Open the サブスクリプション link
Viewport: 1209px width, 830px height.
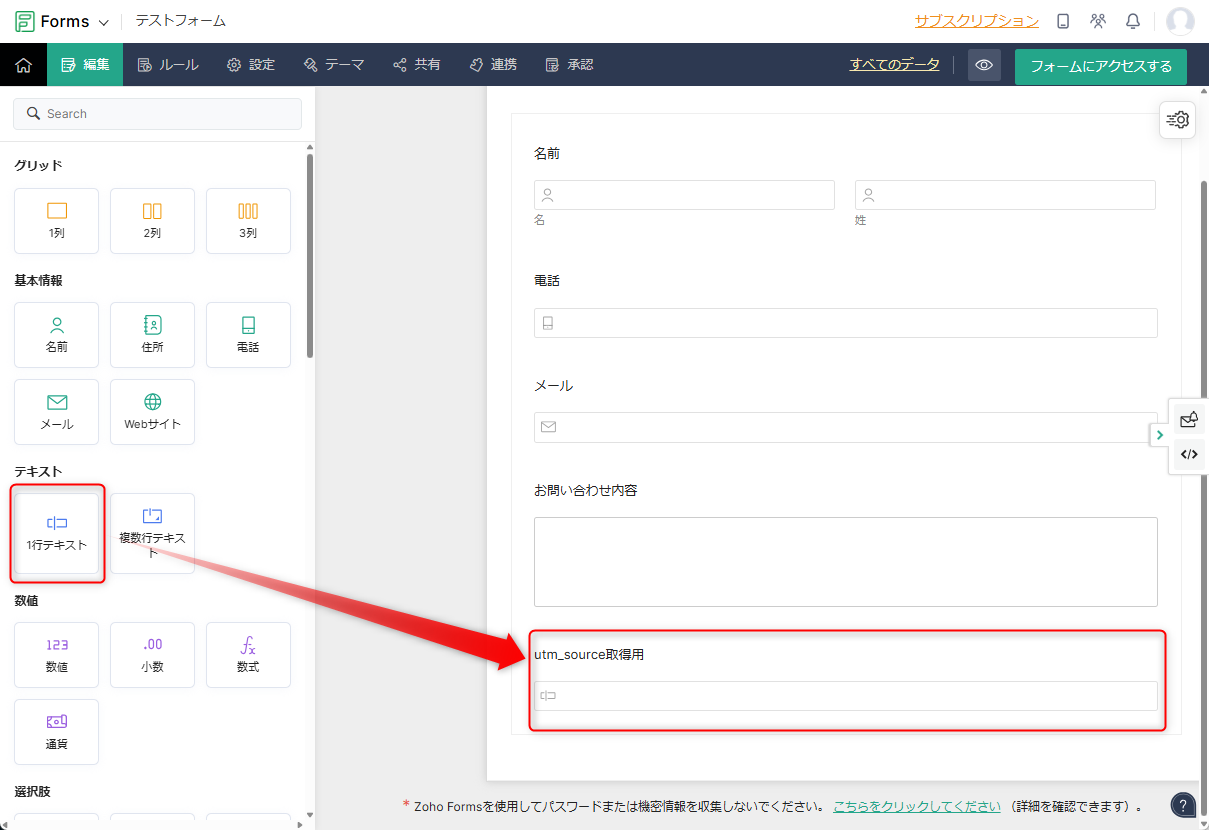(x=976, y=21)
